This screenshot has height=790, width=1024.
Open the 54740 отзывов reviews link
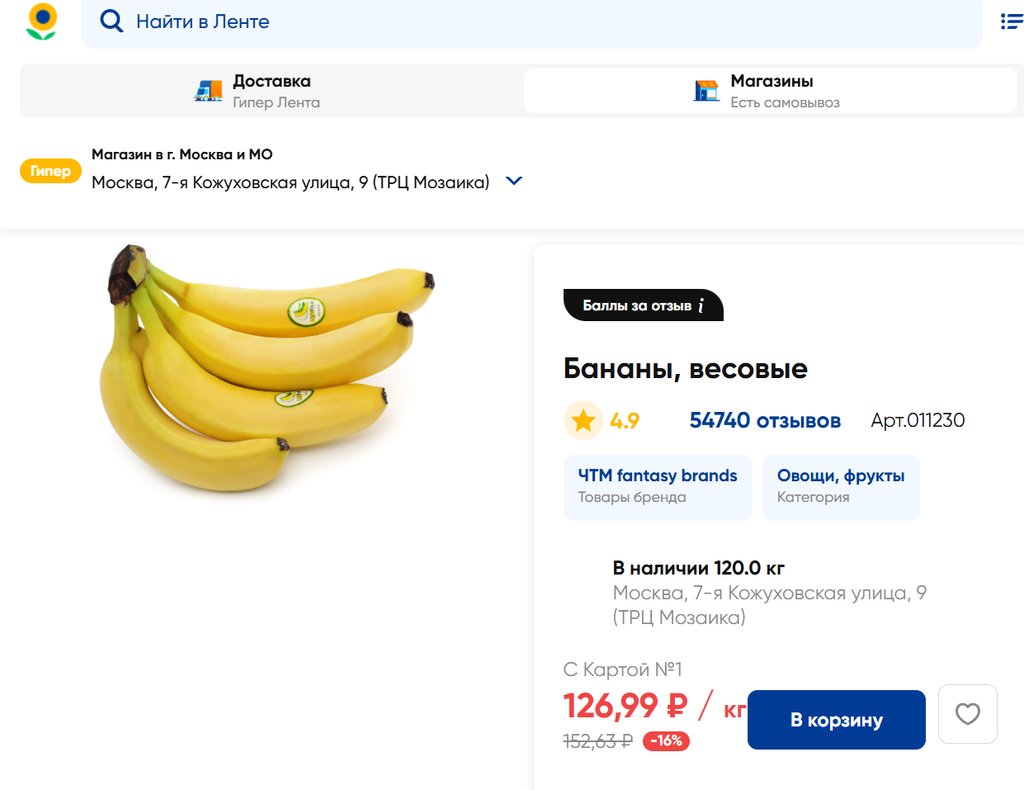pyautogui.click(x=765, y=421)
